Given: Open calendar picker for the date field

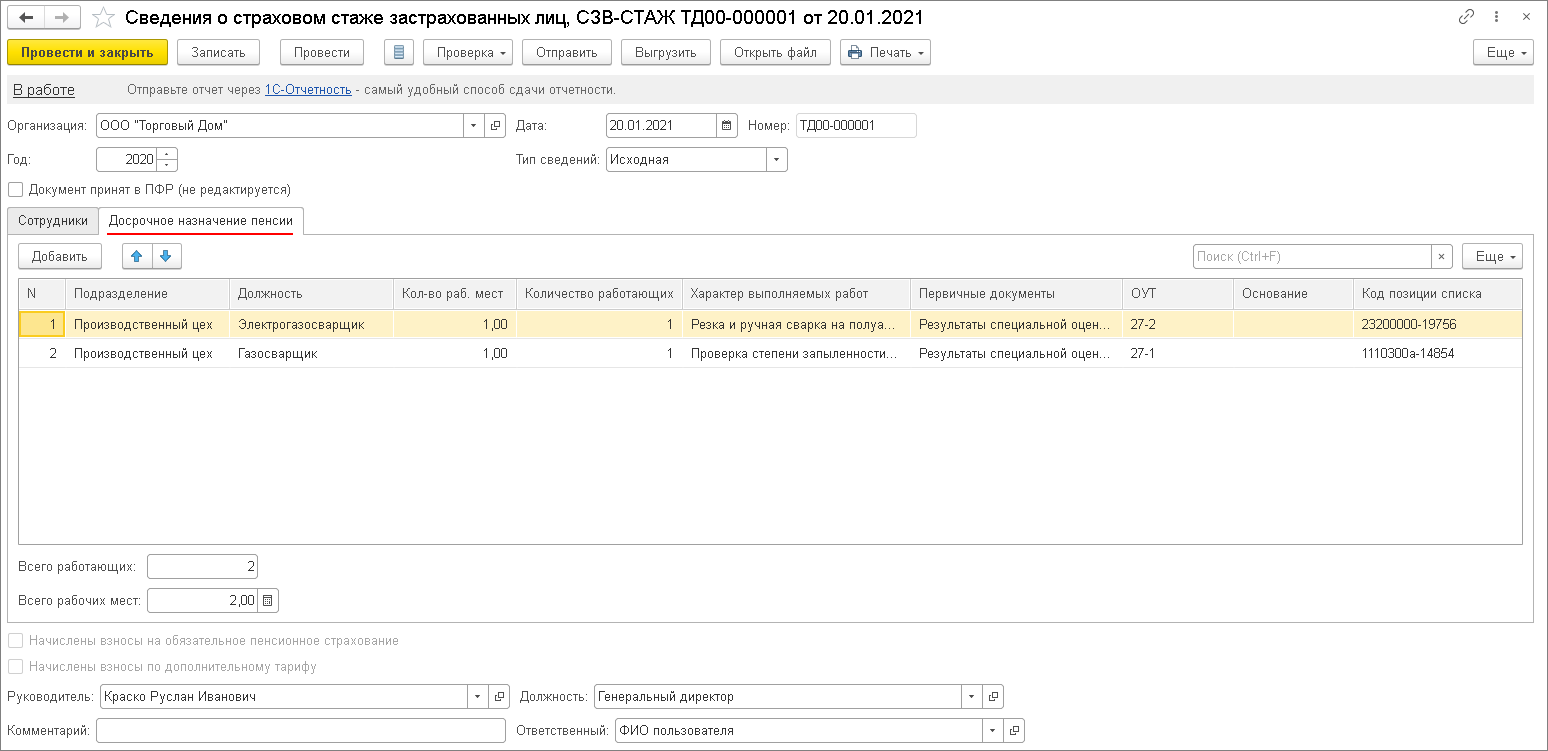Looking at the screenshot, I should coord(728,126).
